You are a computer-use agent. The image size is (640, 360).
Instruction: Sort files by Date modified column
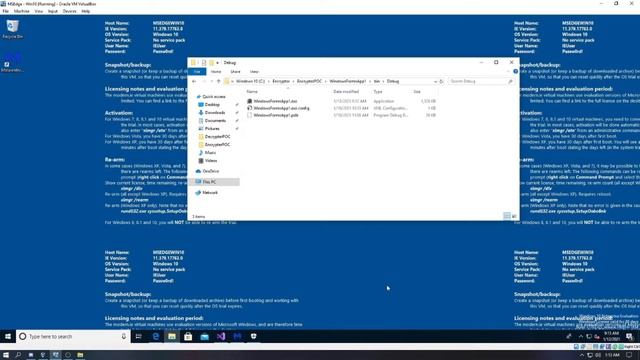point(346,92)
